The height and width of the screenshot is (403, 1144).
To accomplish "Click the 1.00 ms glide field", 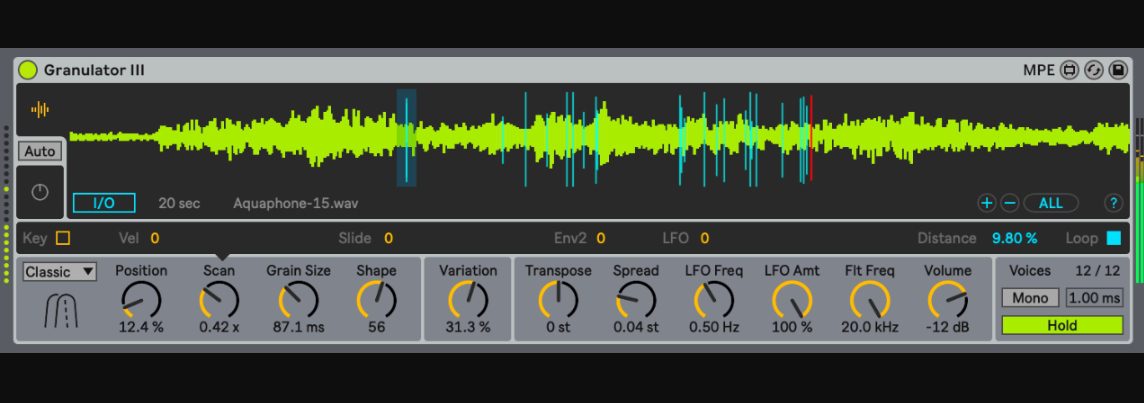I will tap(1094, 298).
